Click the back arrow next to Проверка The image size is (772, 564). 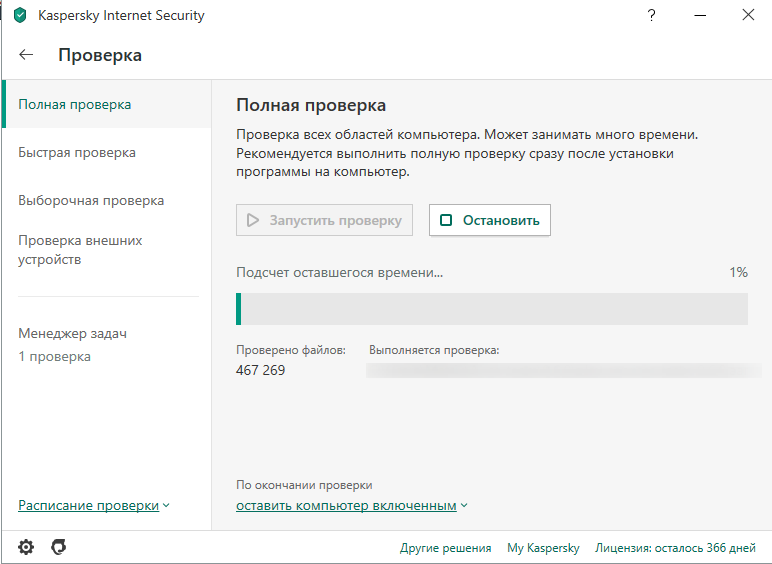[26, 55]
